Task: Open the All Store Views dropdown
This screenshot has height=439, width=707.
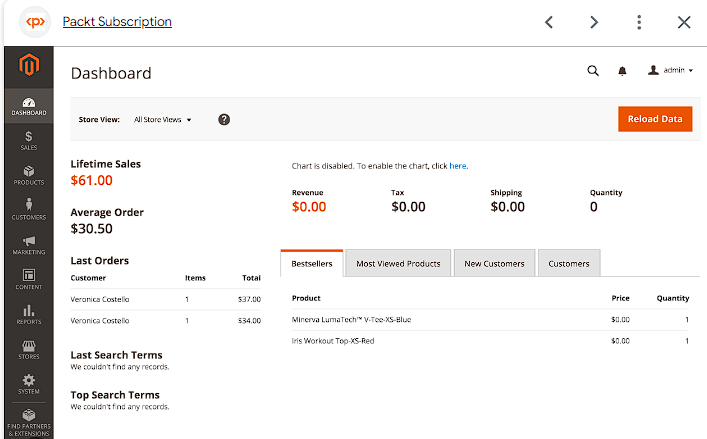Action: click(x=163, y=119)
